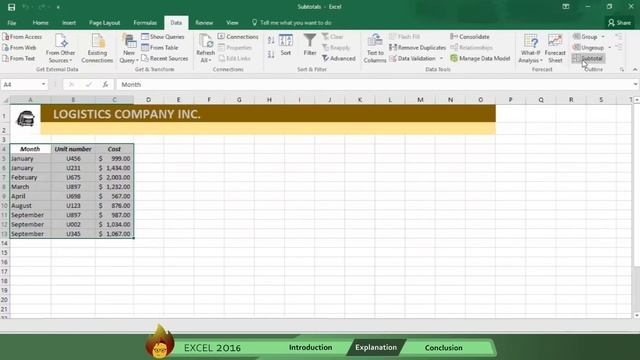
Task: Create a Forecast Sheet
Action: pos(555,48)
